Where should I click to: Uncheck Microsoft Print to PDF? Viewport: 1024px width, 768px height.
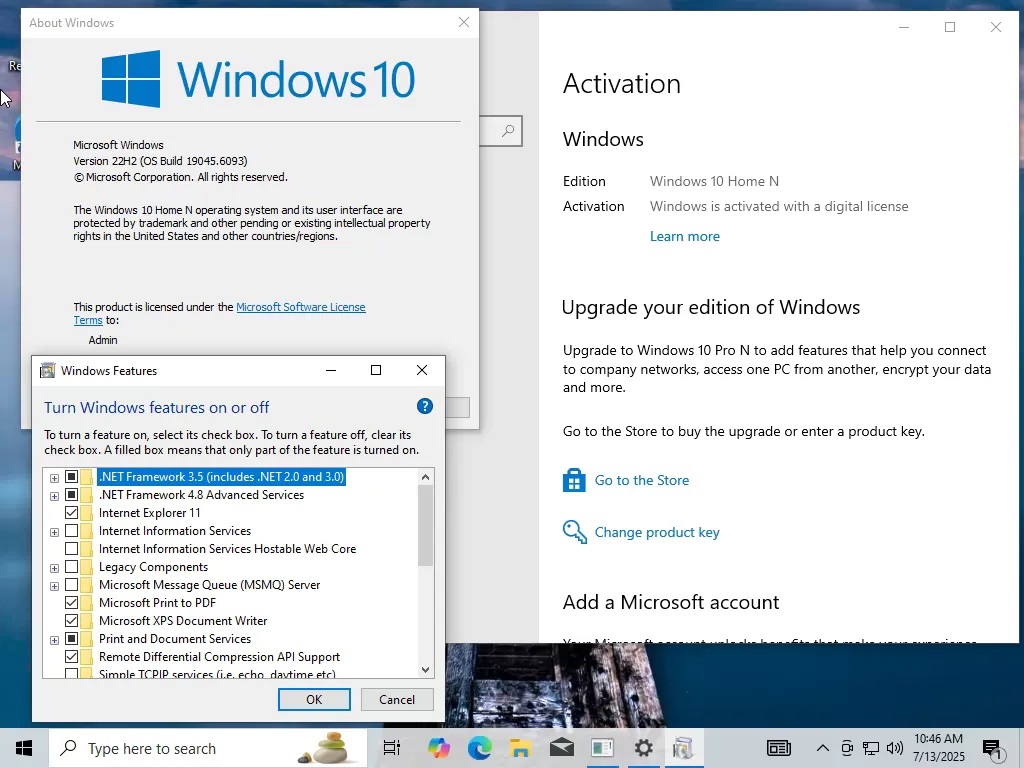click(x=71, y=603)
